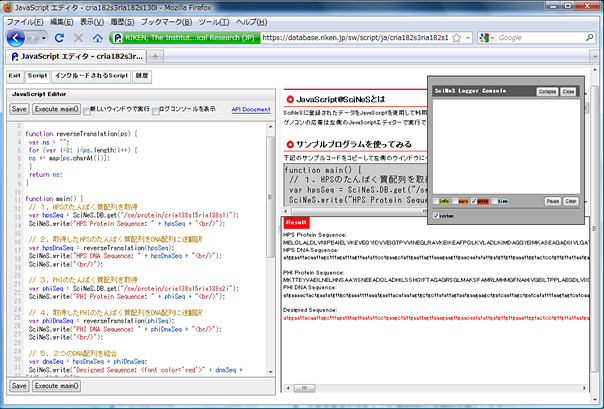The height and width of the screenshot is (409, 604).
Task: Click the browser Forward arrow button
Action: [x=35, y=37]
